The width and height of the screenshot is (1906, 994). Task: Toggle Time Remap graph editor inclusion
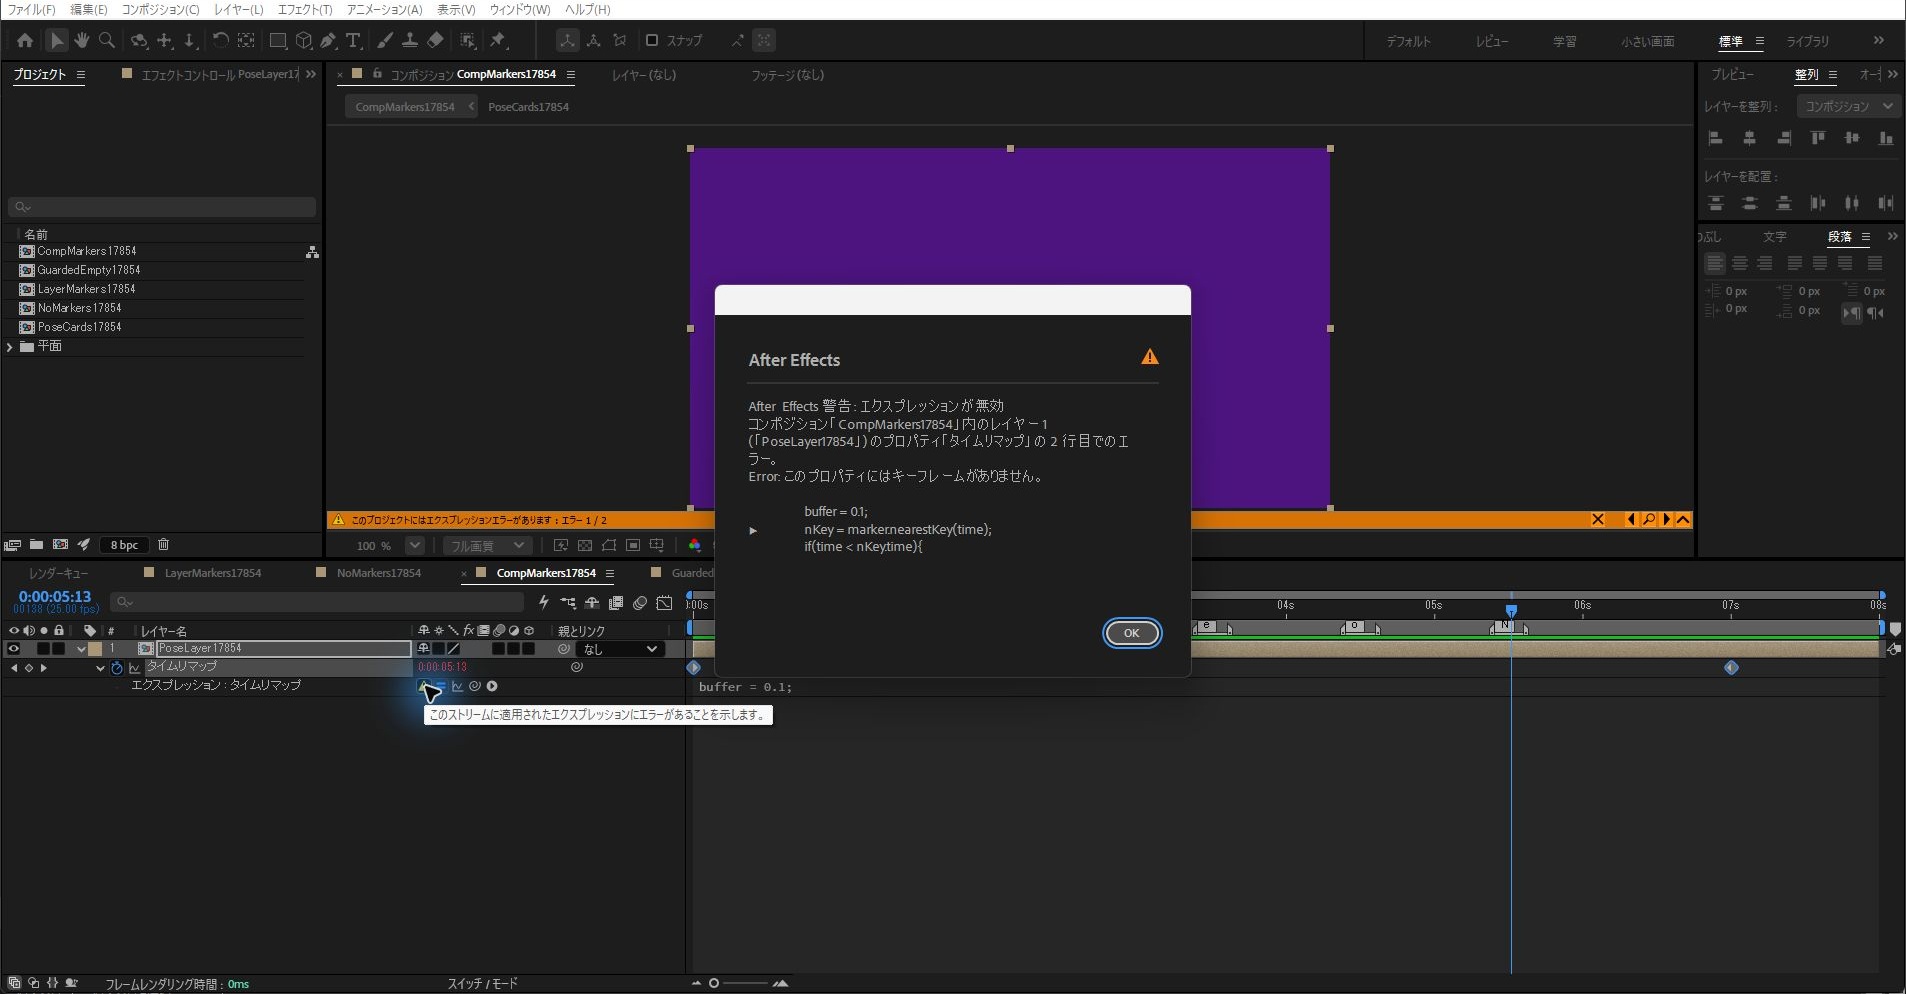(134, 667)
